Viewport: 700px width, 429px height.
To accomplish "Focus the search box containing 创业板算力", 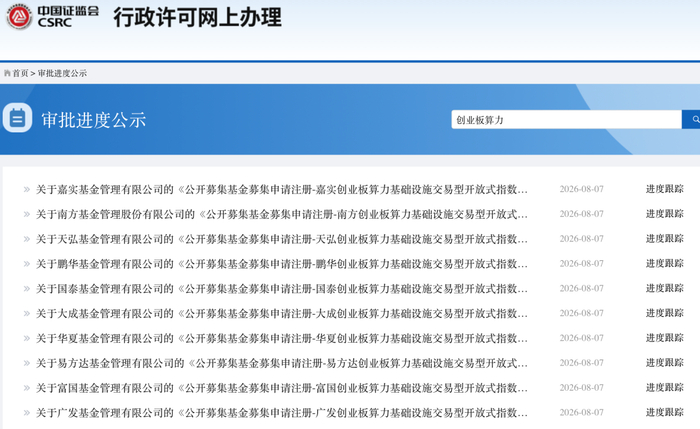I will click(x=567, y=120).
